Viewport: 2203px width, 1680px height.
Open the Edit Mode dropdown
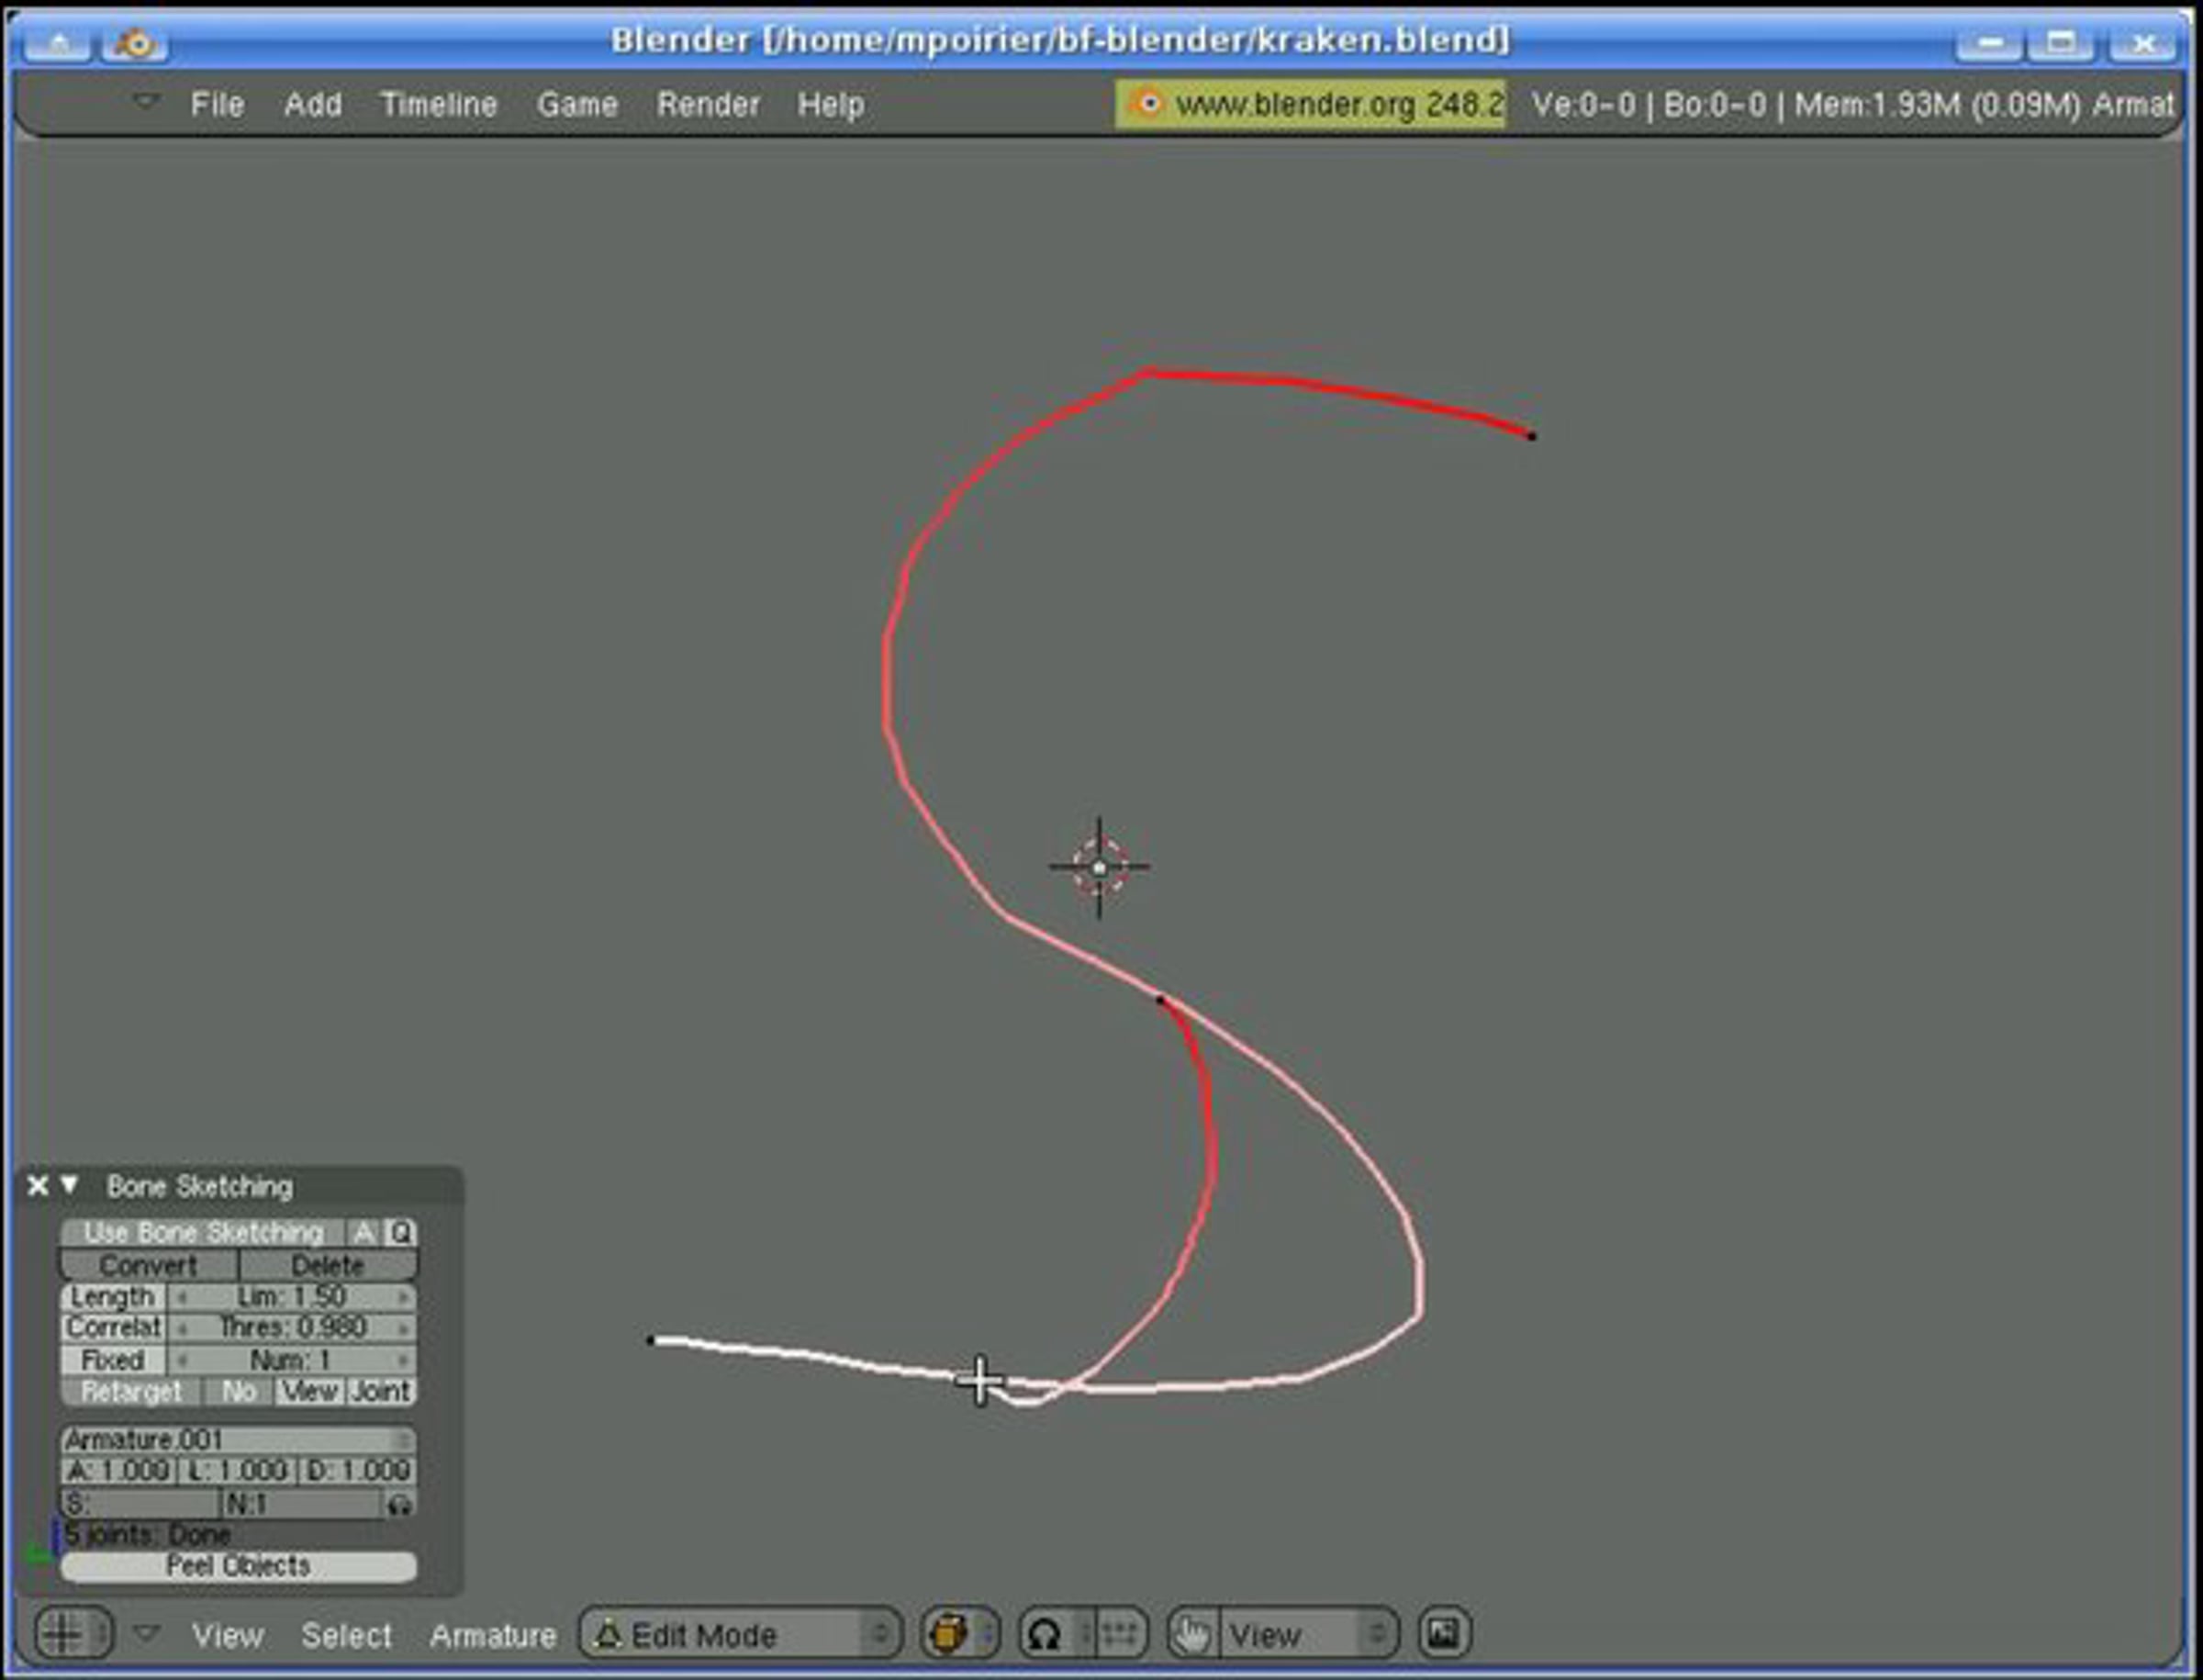(x=740, y=1635)
